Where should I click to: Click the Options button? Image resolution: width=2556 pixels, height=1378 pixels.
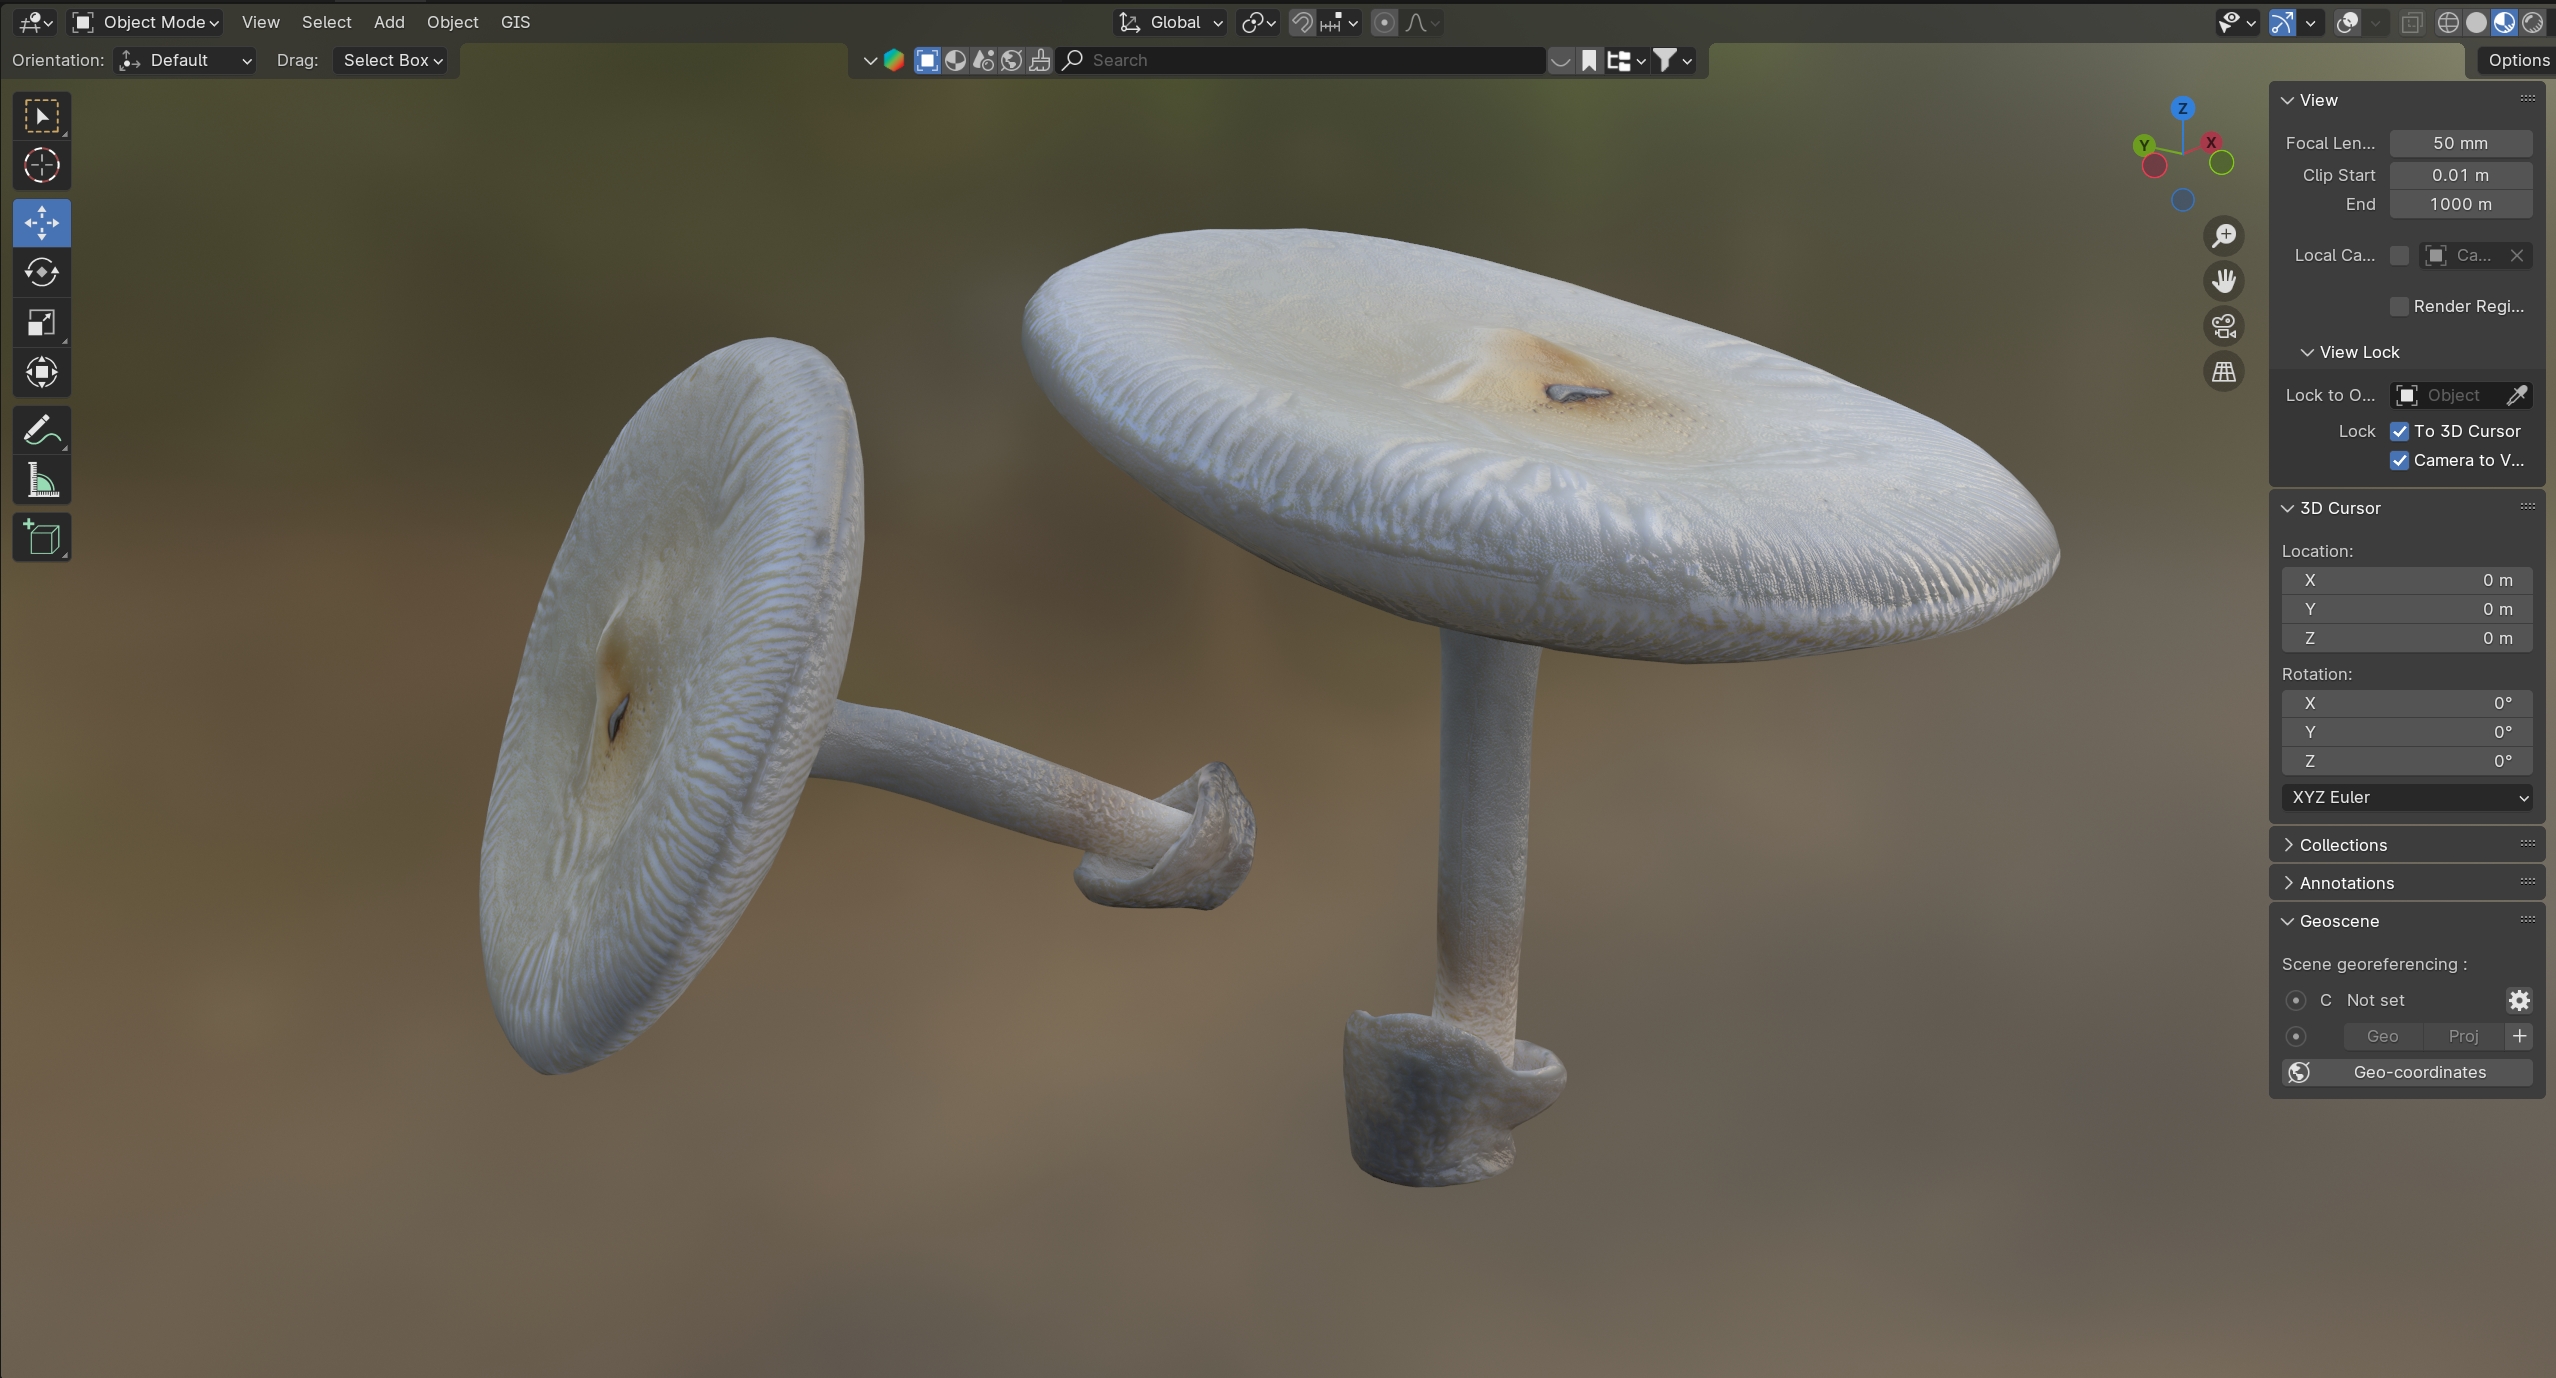[x=2517, y=60]
